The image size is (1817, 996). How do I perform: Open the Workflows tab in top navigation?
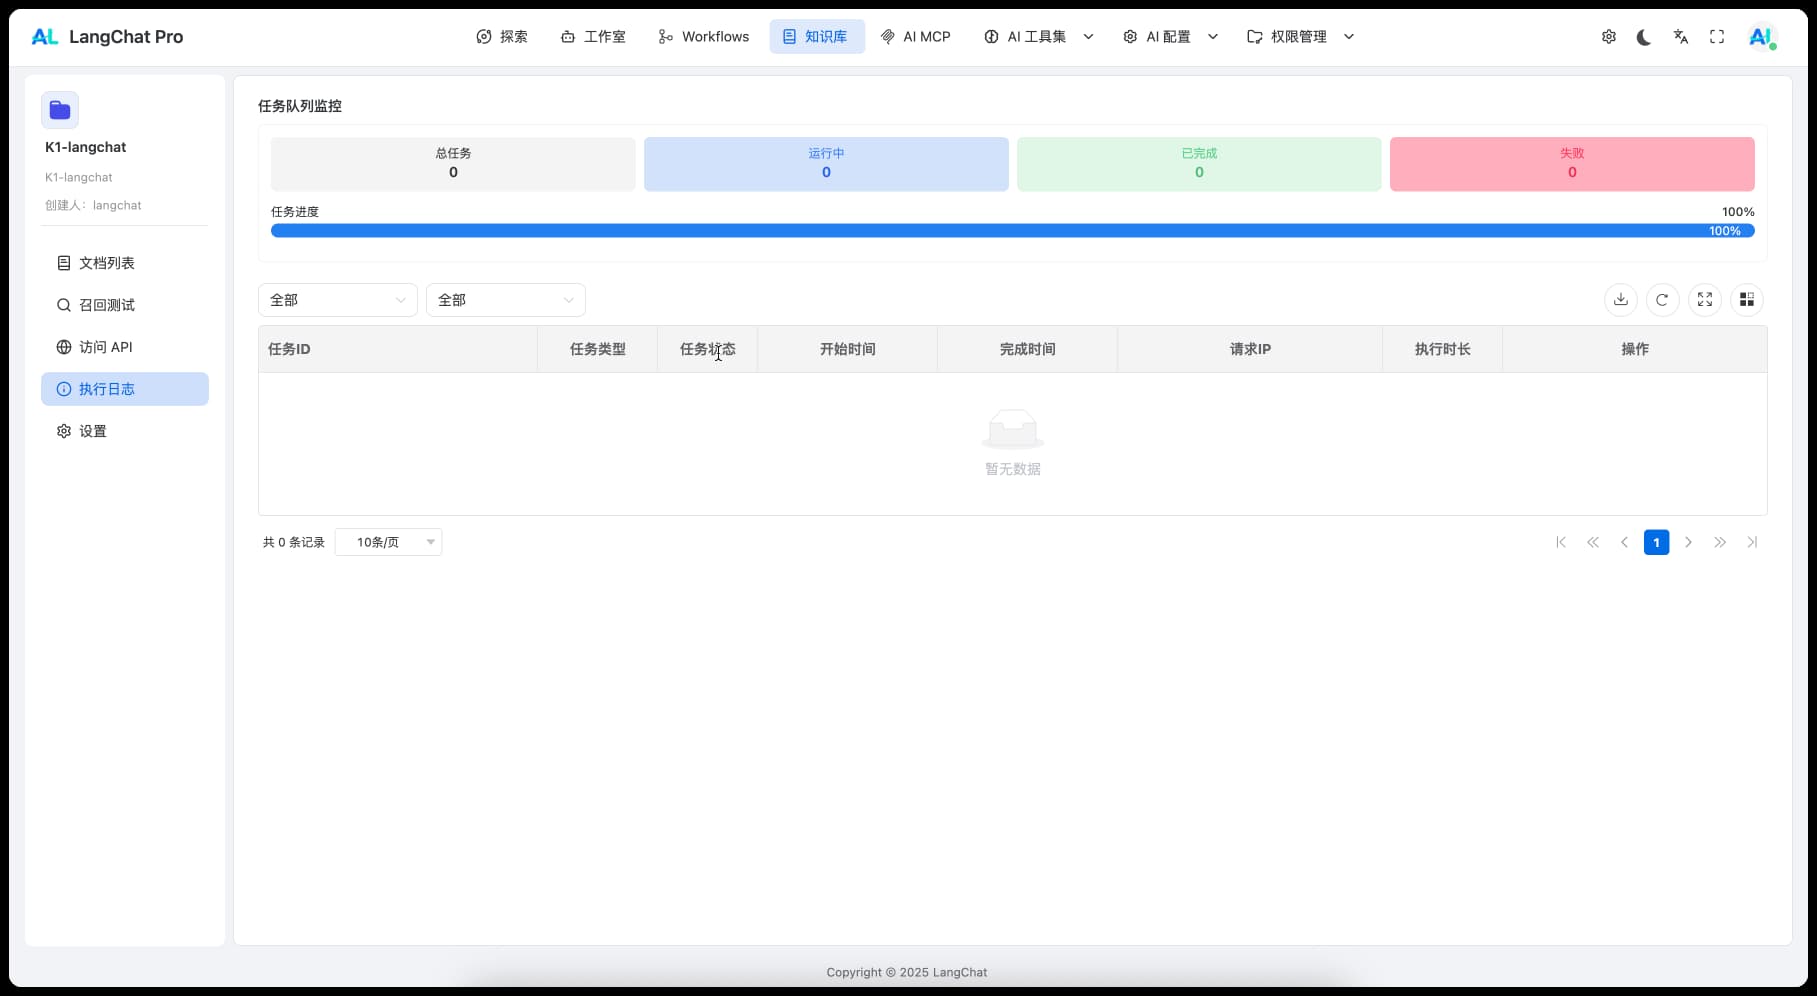tap(704, 37)
